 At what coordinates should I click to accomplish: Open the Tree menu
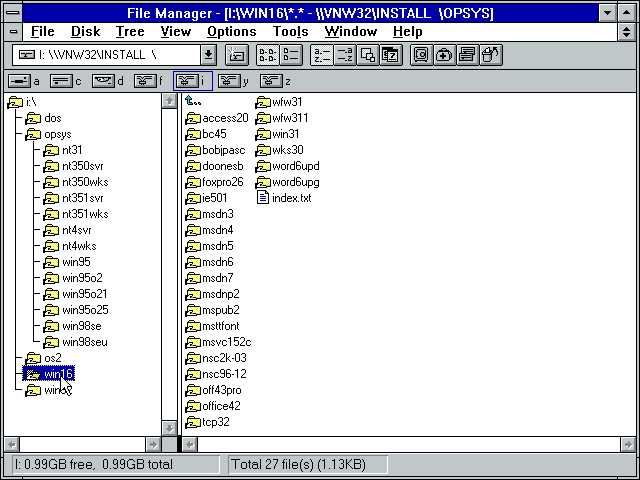point(130,31)
